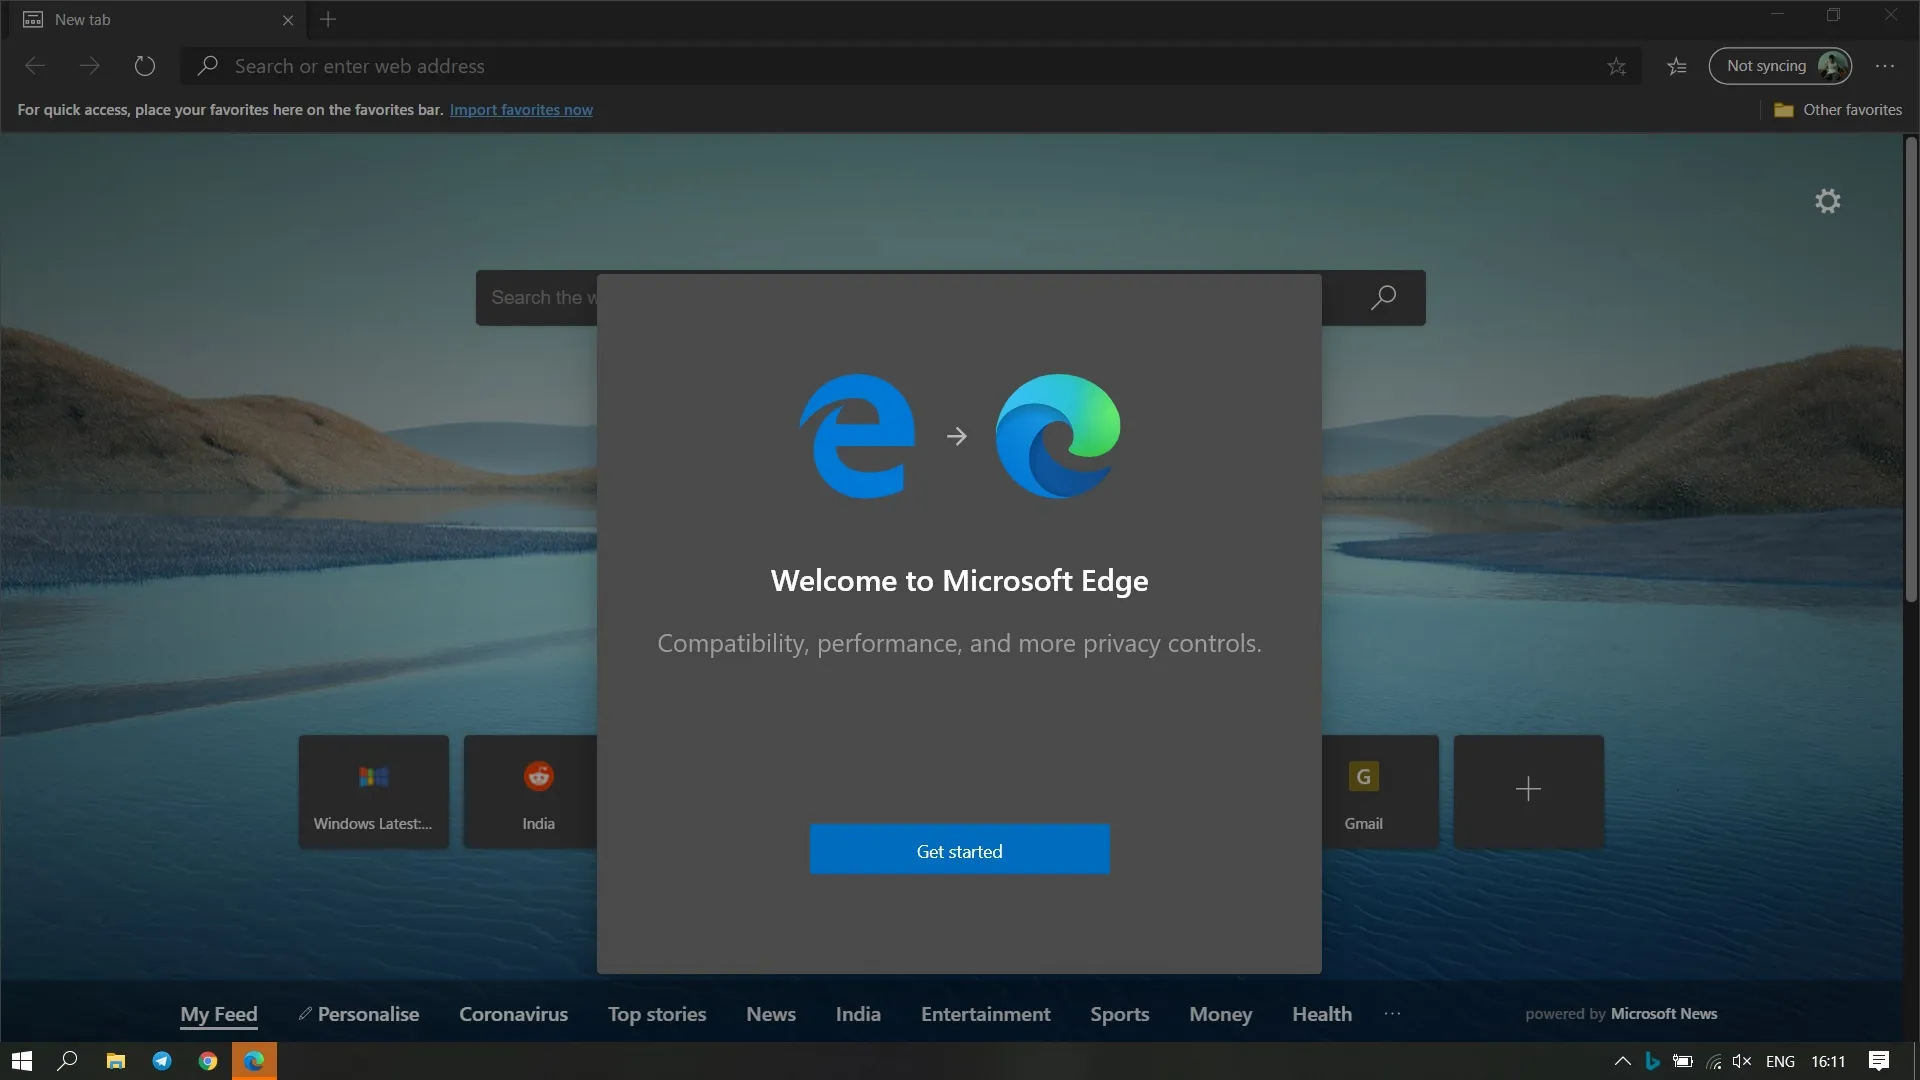Open the Favorites star icon

1676,66
